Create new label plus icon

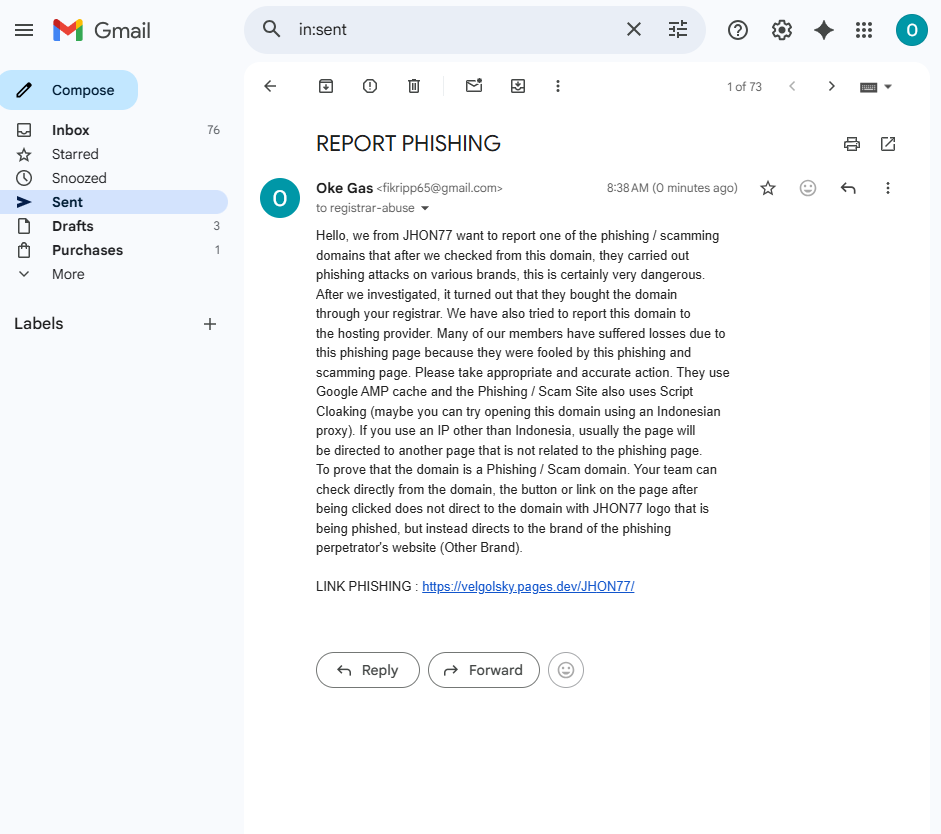click(x=209, y=324)
